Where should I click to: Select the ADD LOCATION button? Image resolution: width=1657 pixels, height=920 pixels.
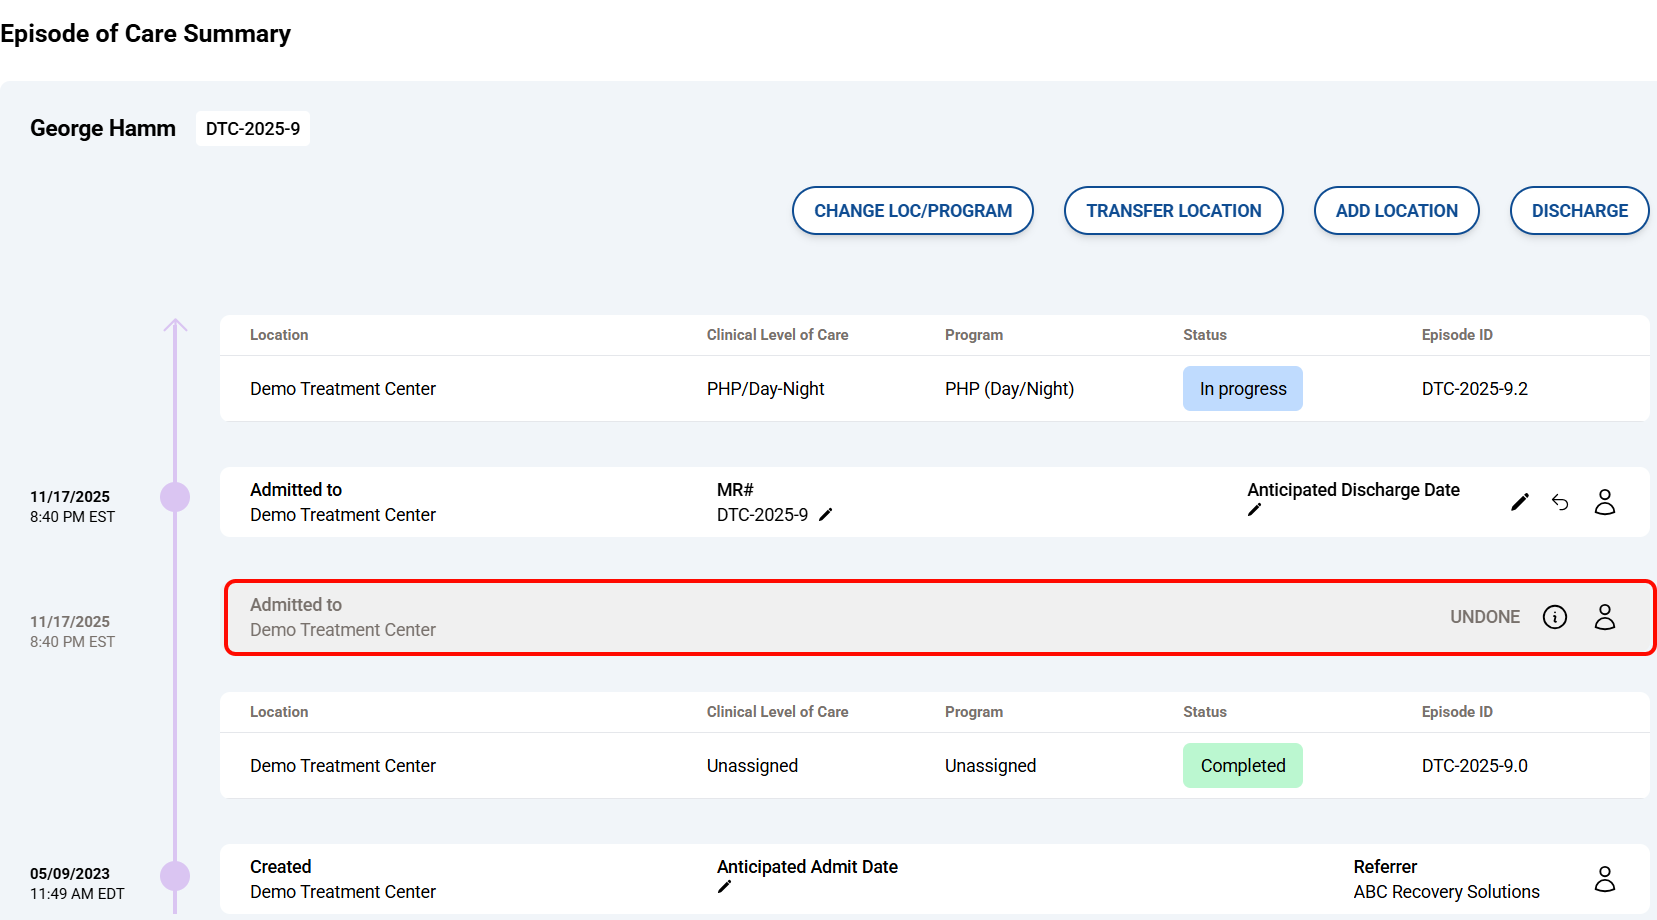pos(1396,211)
